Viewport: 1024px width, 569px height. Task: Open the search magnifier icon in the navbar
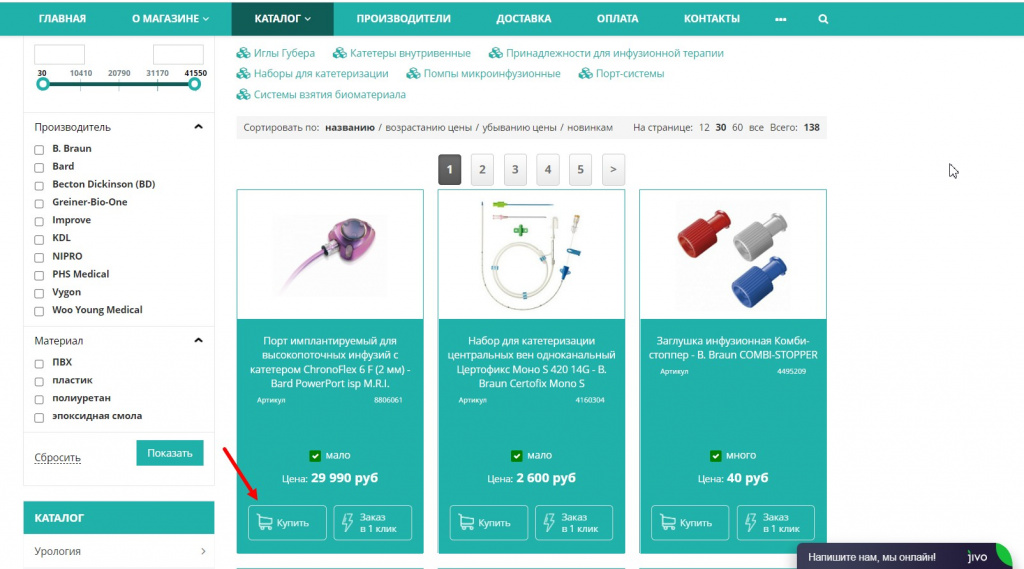pyautogui.click(x=823, y=19)
